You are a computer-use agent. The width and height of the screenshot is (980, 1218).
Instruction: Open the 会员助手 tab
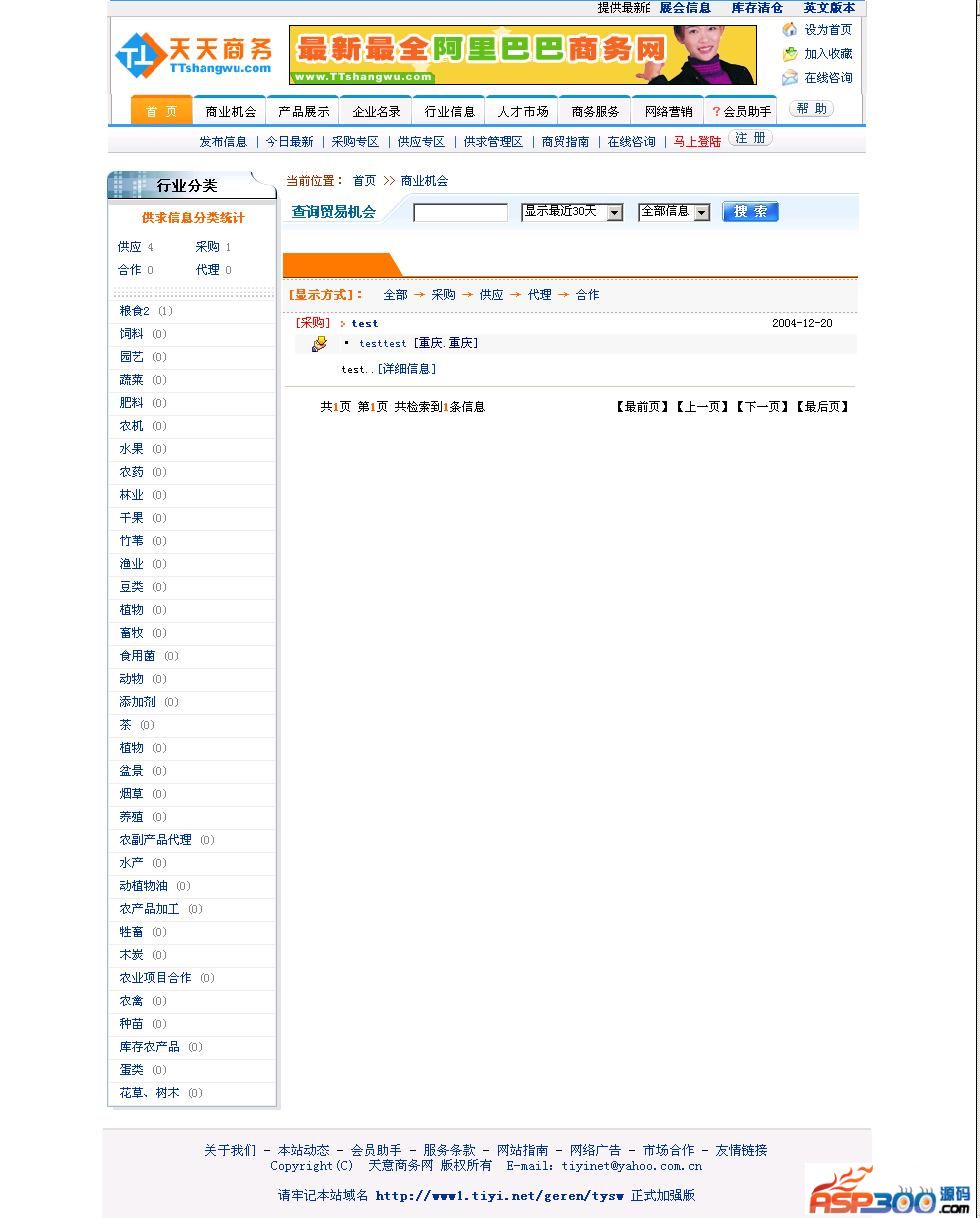point(741,111)
